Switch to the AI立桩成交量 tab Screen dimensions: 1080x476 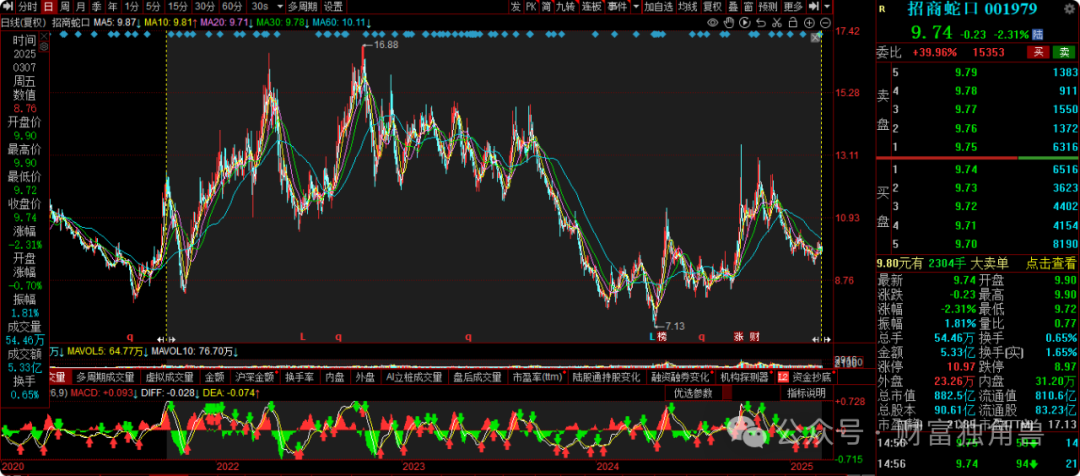[413, 377]
